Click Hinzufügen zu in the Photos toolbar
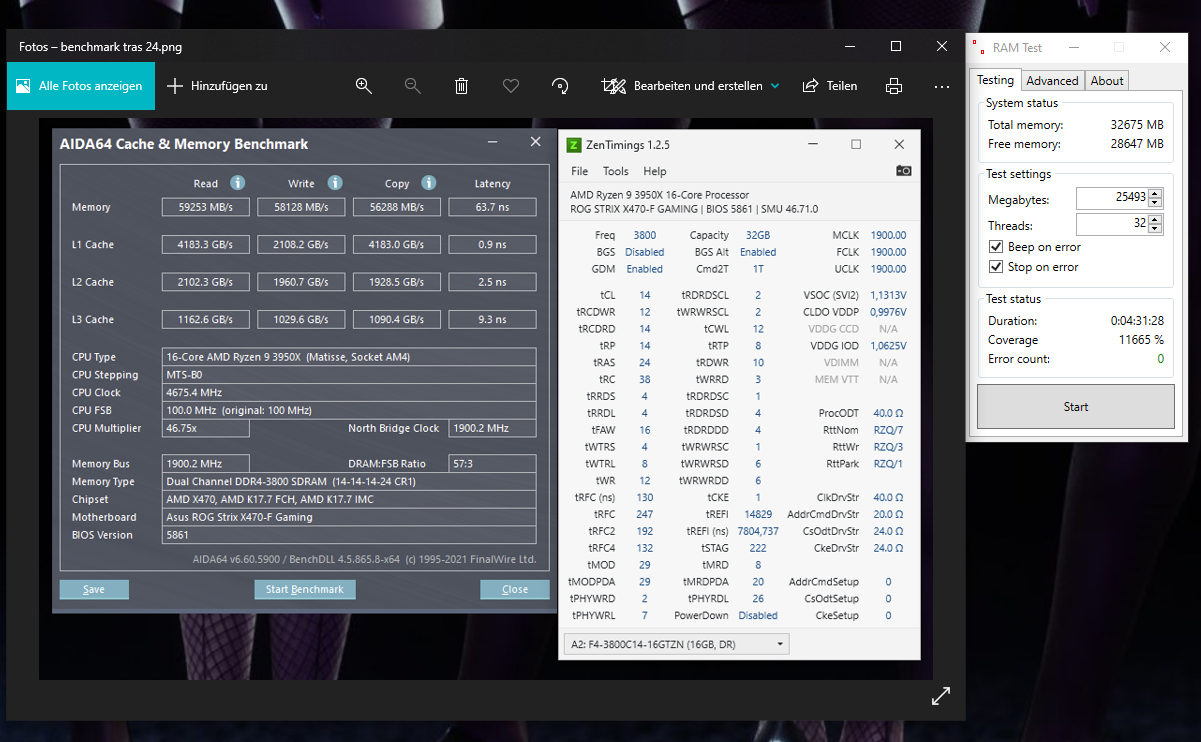This screenshot has height=742, width=1201. click(x=217, y=86)
